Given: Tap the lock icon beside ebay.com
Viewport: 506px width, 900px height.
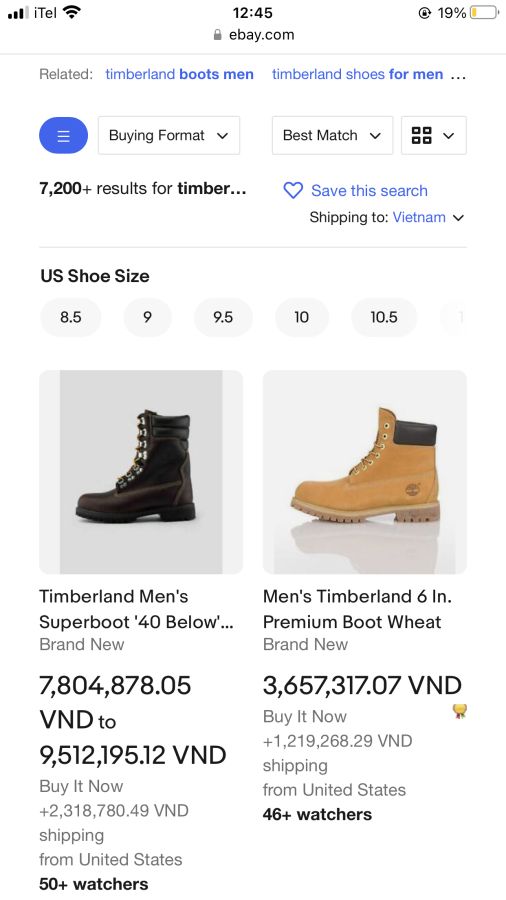Looking at the screenshot, I should (217, 35).
